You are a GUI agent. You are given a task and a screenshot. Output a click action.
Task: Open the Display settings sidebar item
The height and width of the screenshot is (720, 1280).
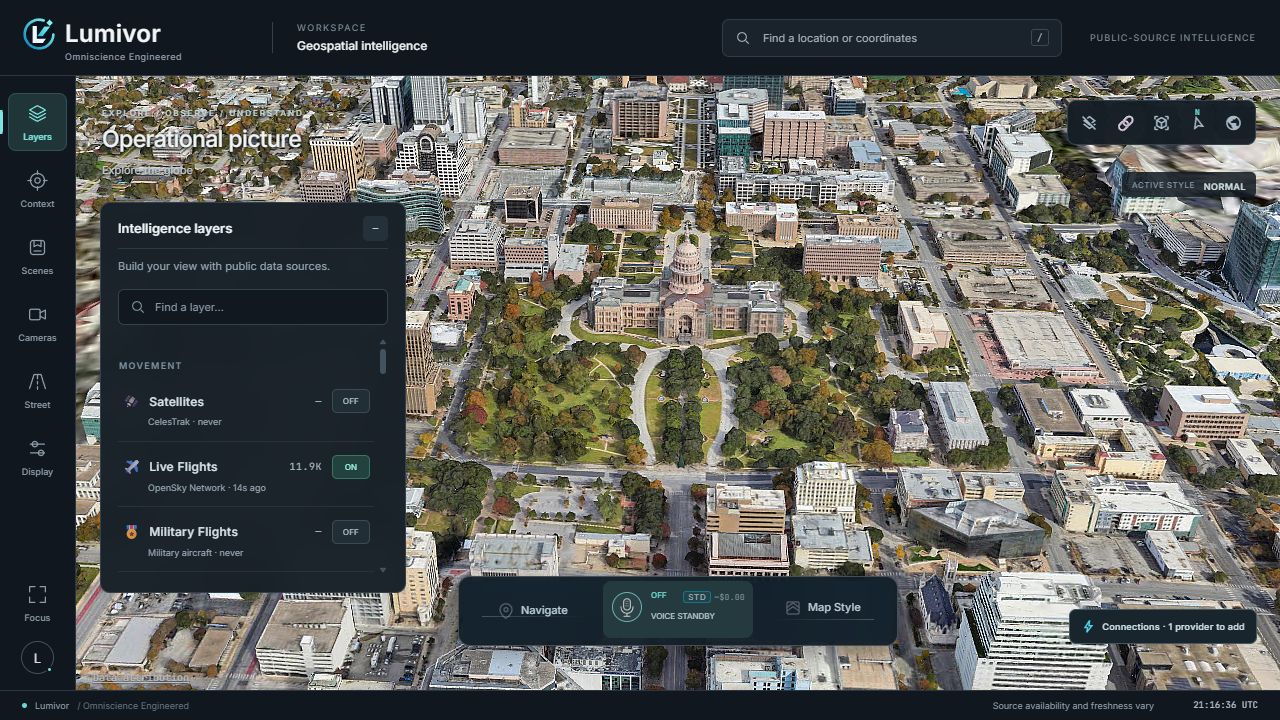click(37, 457)
